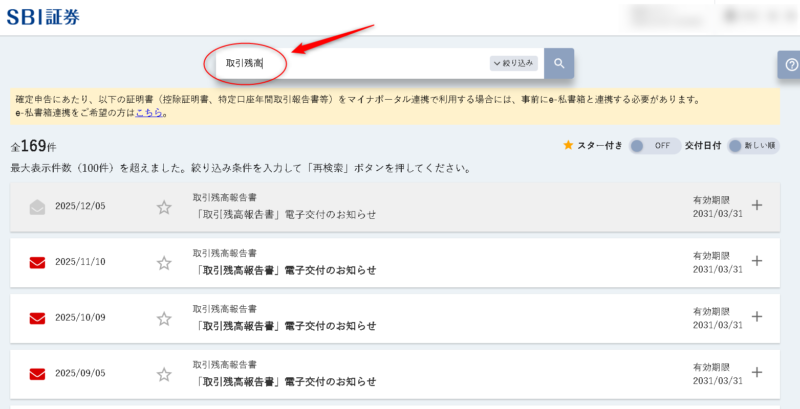Open the 2025/09/05 電子交付のお知らせ title

point(284,382)
